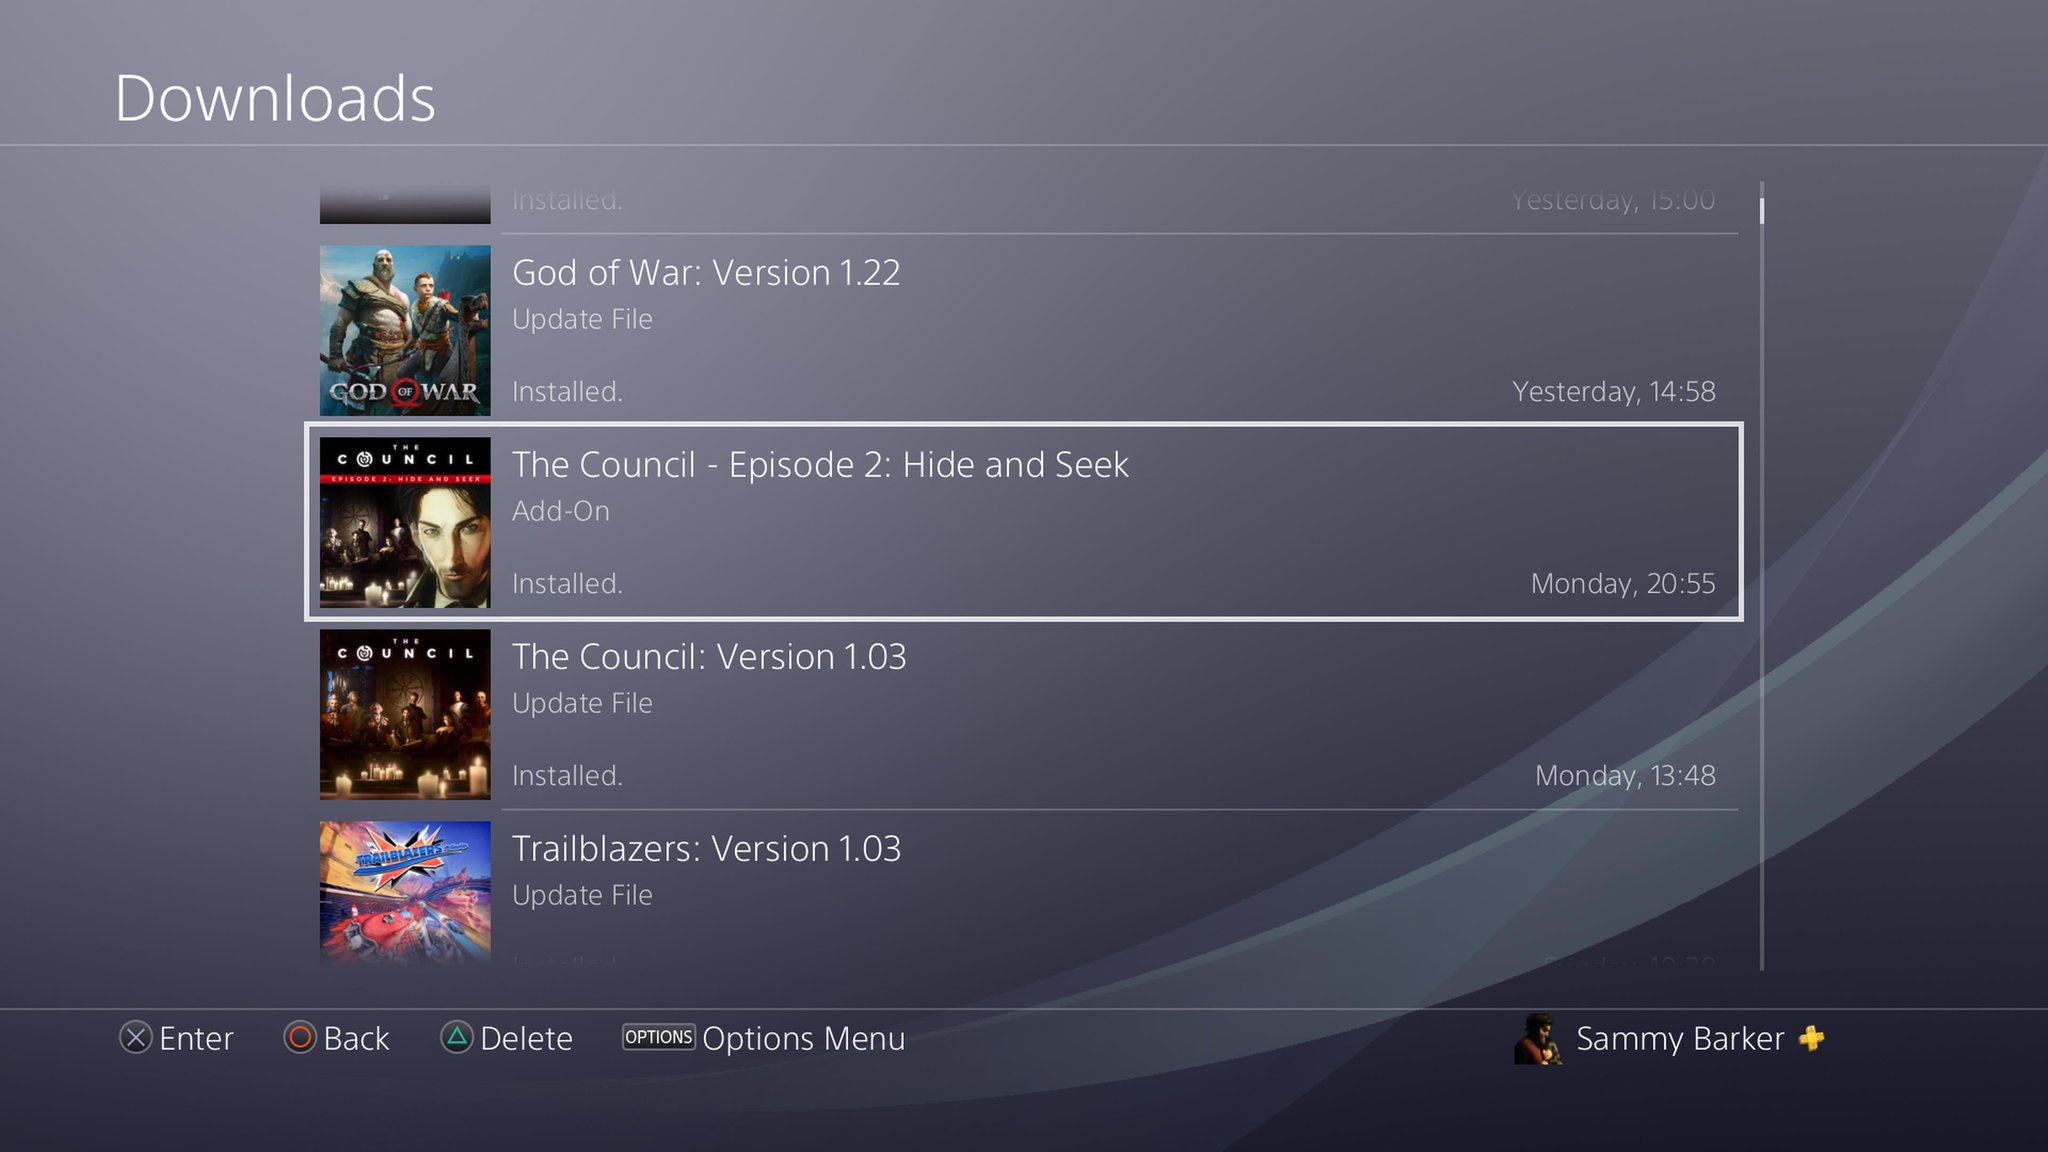2048x1152 pixels.
Task: Select The Council Episode 2 download entry
Action: coord(1024,522)
